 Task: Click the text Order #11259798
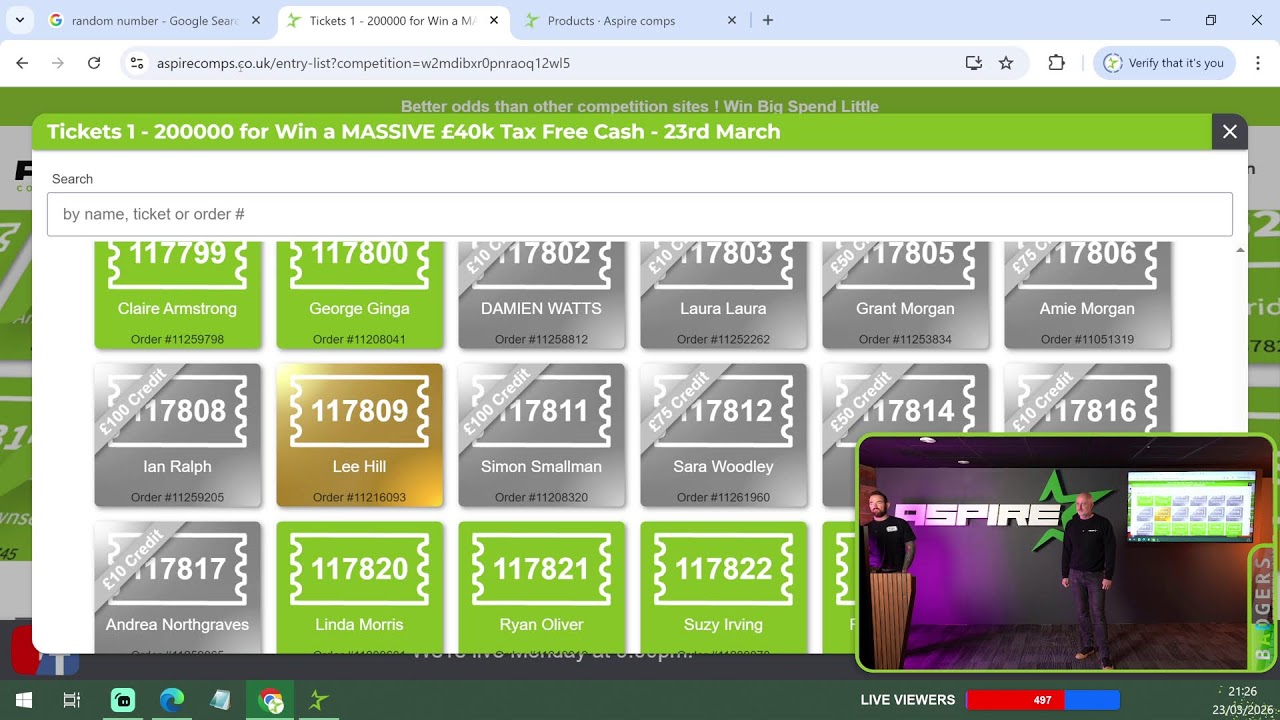tap(177, 339)
